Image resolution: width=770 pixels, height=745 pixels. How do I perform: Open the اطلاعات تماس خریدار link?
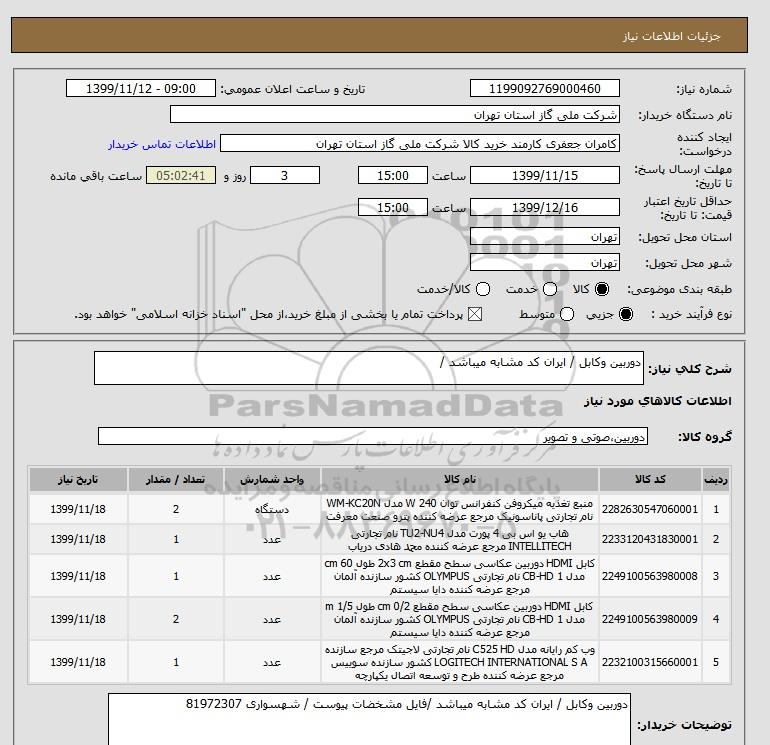pyautogui.click(x=162, y=144)
